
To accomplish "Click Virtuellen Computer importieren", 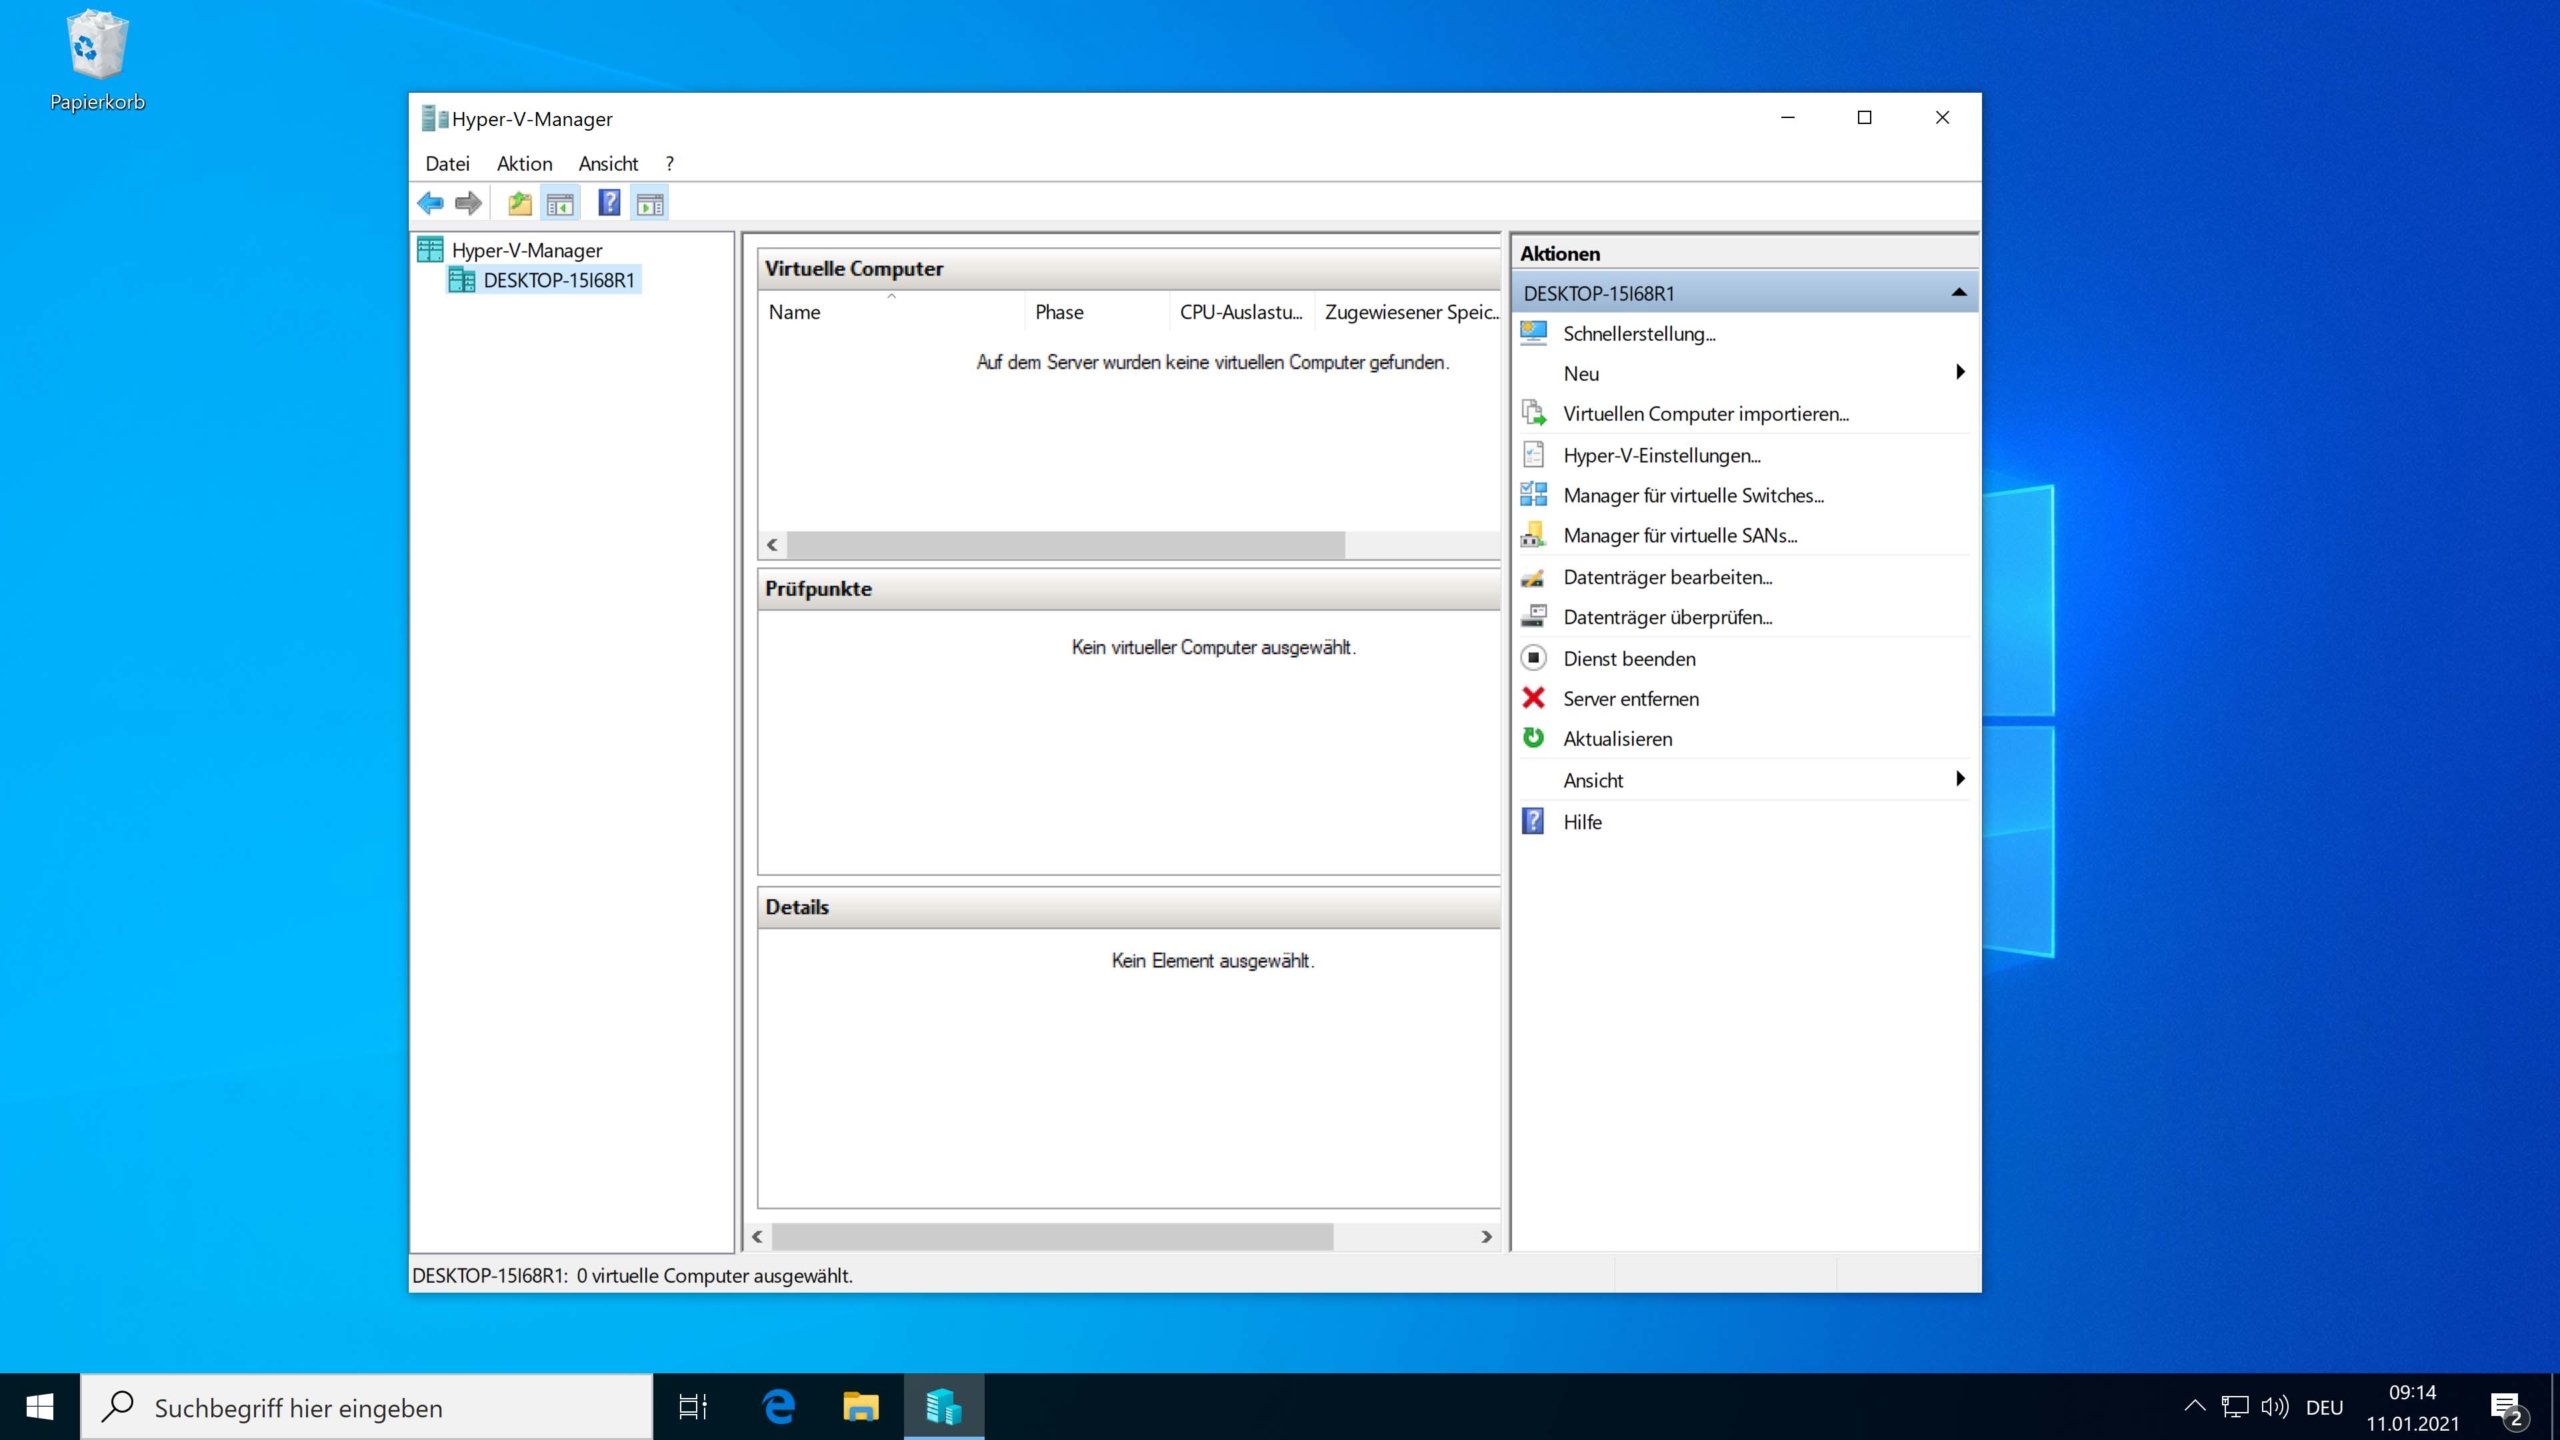I will pyautogui.click(x=1705, y=413).
